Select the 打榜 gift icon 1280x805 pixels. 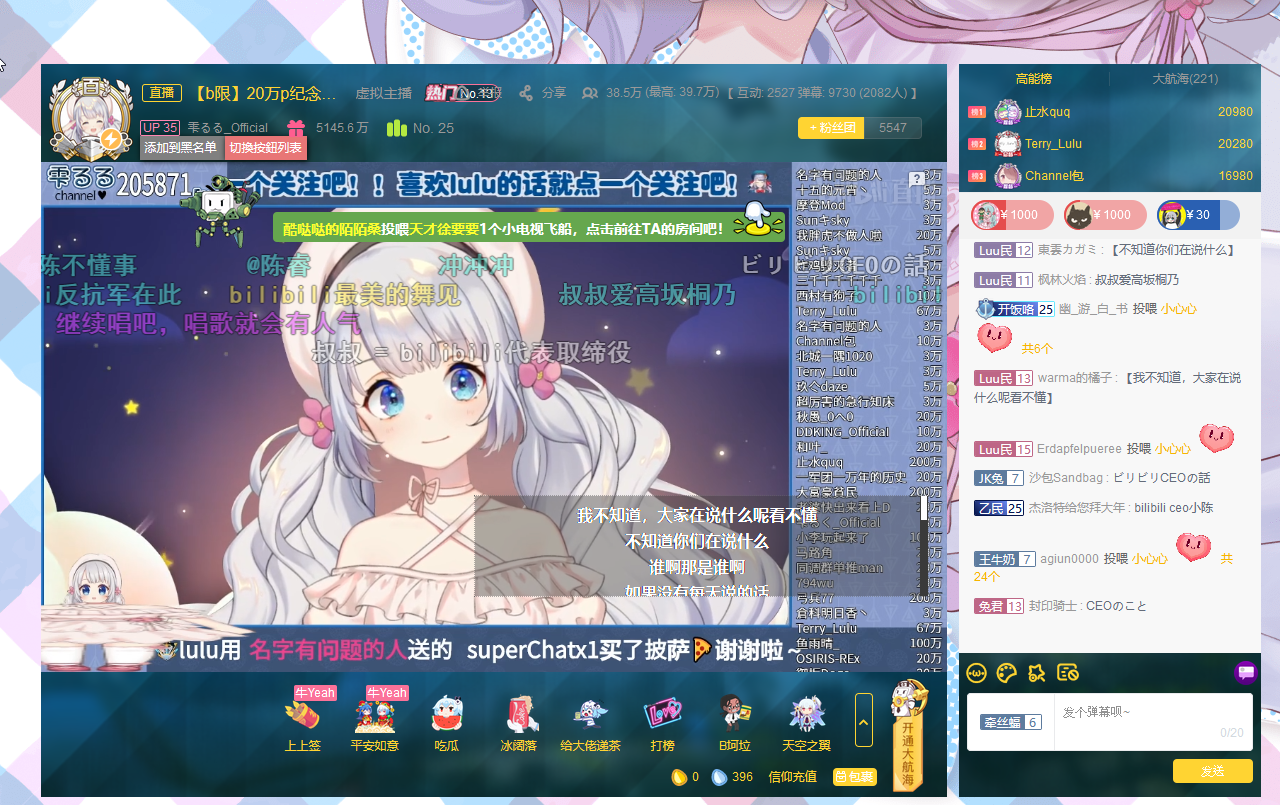click(x=662, y=714)
